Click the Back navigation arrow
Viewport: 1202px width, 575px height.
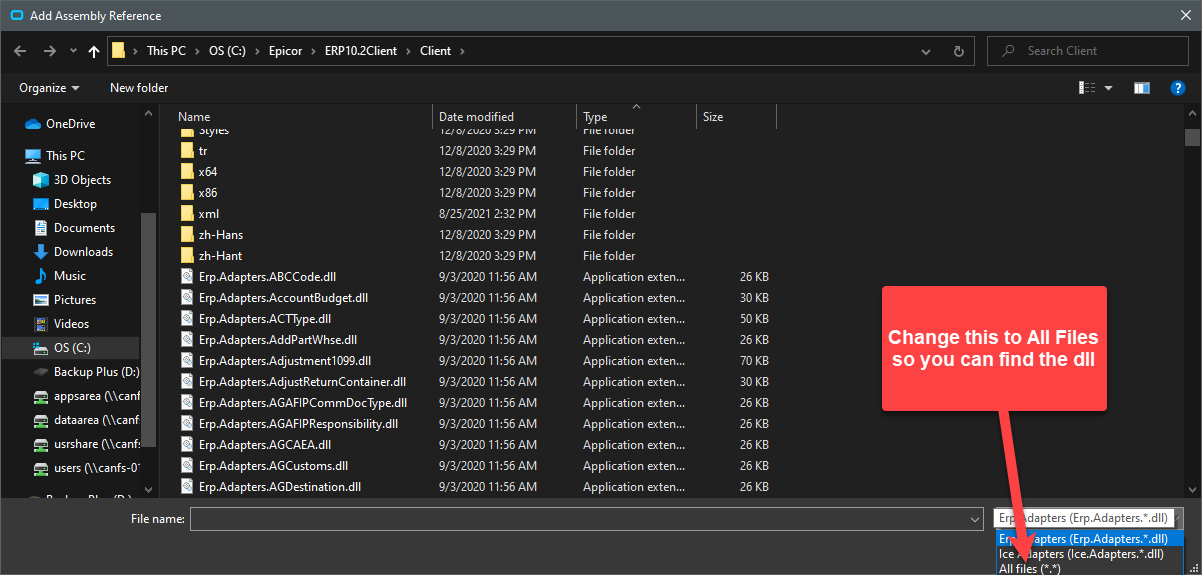[x=20, y=51]
